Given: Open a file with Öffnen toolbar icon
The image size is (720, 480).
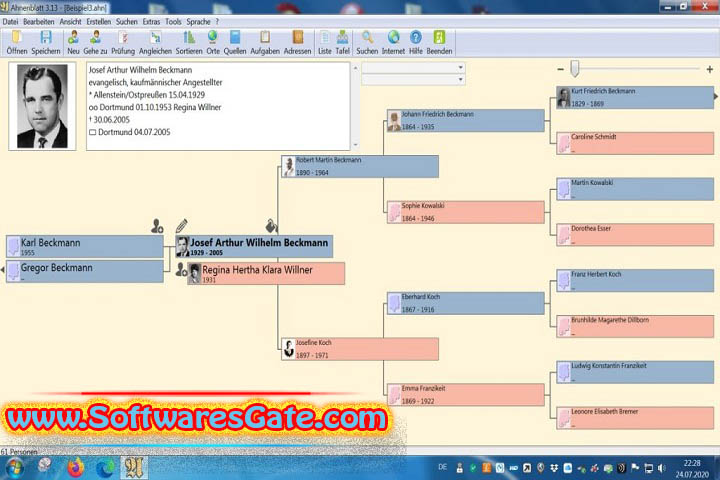Looking at the screenshot, I should pyautogui.click(x=17, y=43).
